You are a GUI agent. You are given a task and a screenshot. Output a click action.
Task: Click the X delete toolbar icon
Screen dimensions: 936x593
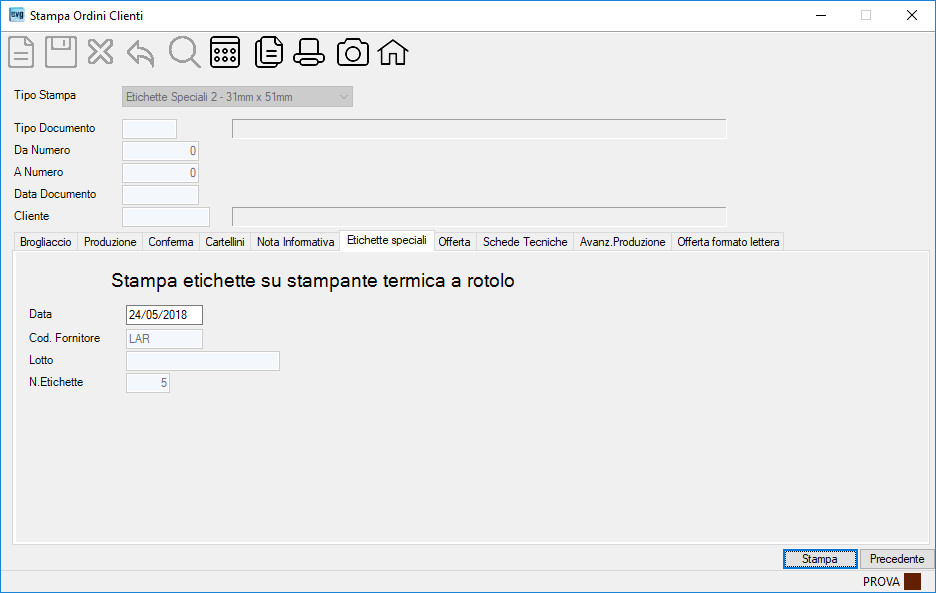coord(100,52)
